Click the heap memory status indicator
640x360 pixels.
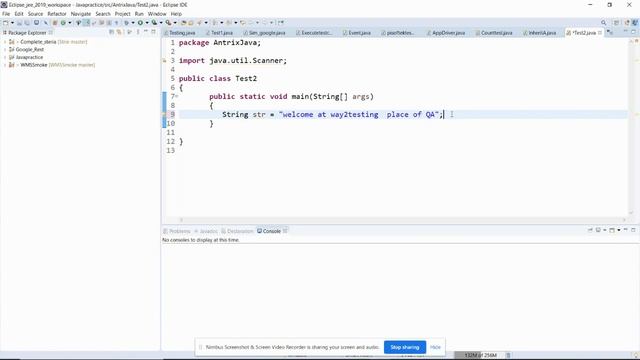click(x=480, y=356)
